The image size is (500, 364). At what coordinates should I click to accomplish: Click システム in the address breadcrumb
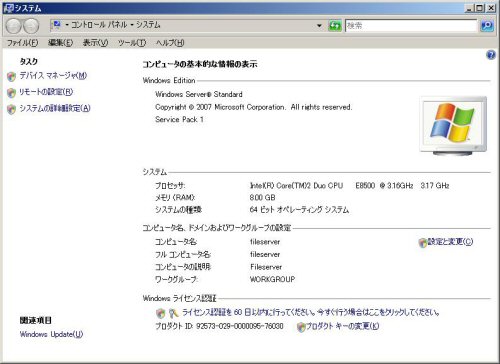coord(148,25)
